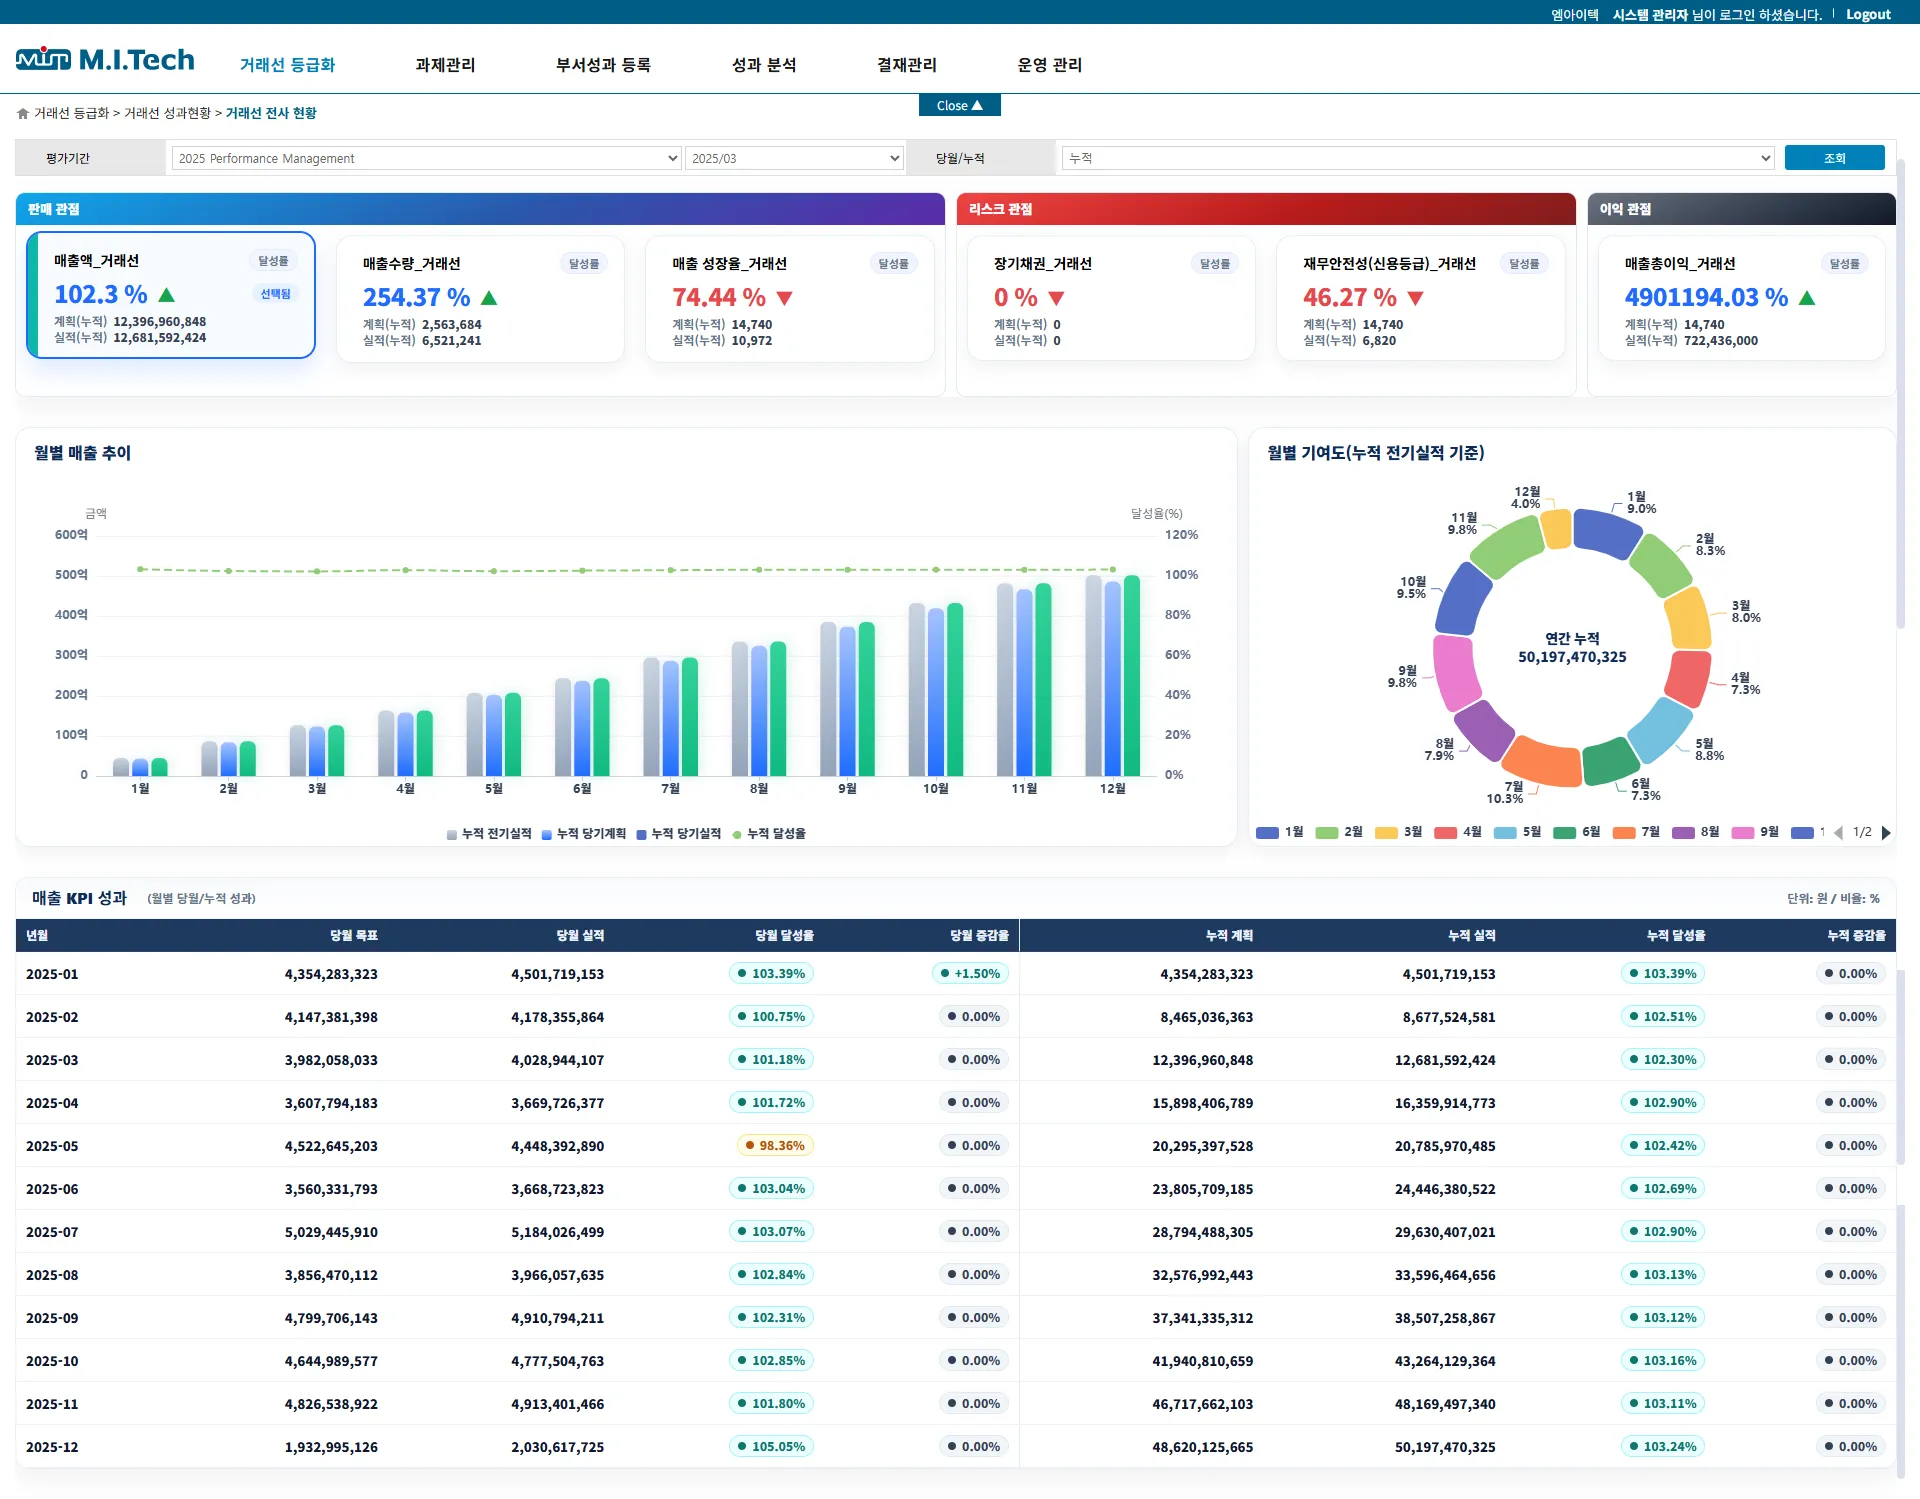Click the 선택됨 badge on the 매출액_거래선 card
The image size is (1920, 1499).
[x=276, y=294]
